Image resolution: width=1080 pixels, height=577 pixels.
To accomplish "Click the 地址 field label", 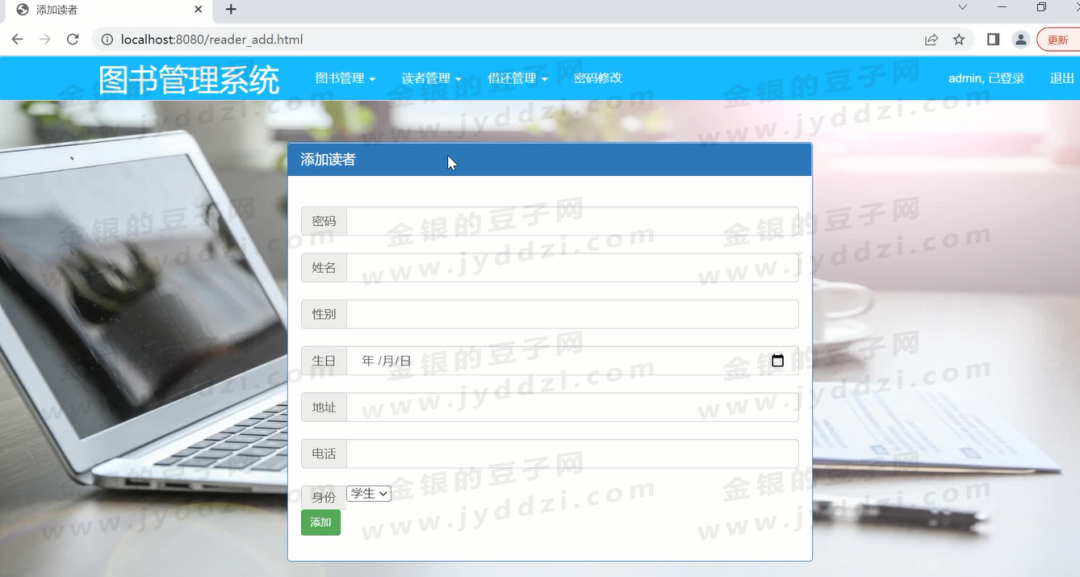I will click(x=324, y=408).
